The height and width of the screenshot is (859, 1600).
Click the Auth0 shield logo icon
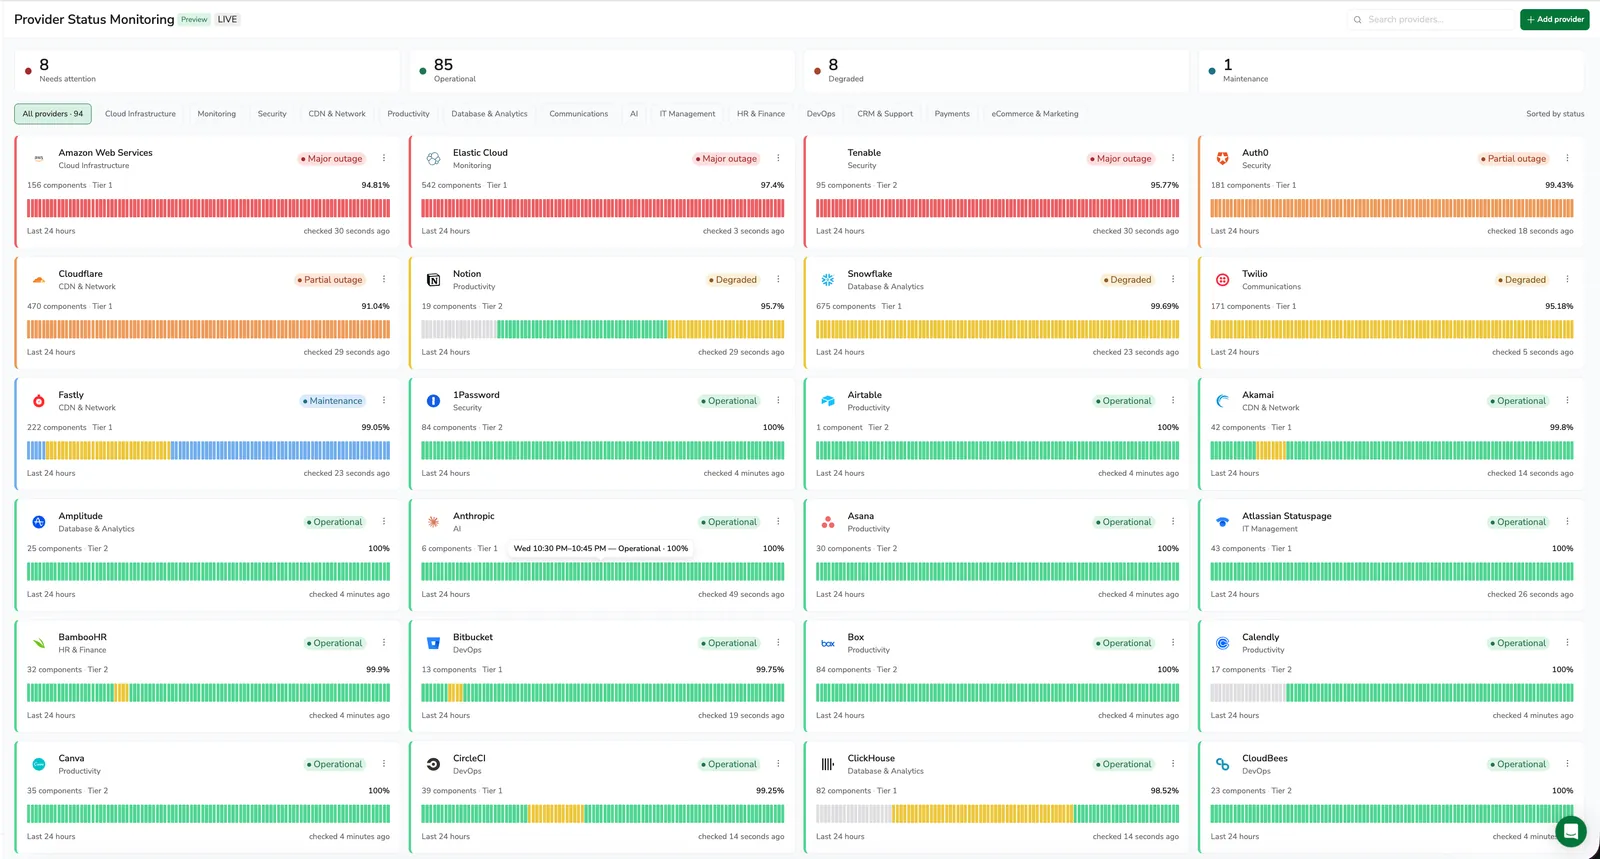1222,159
